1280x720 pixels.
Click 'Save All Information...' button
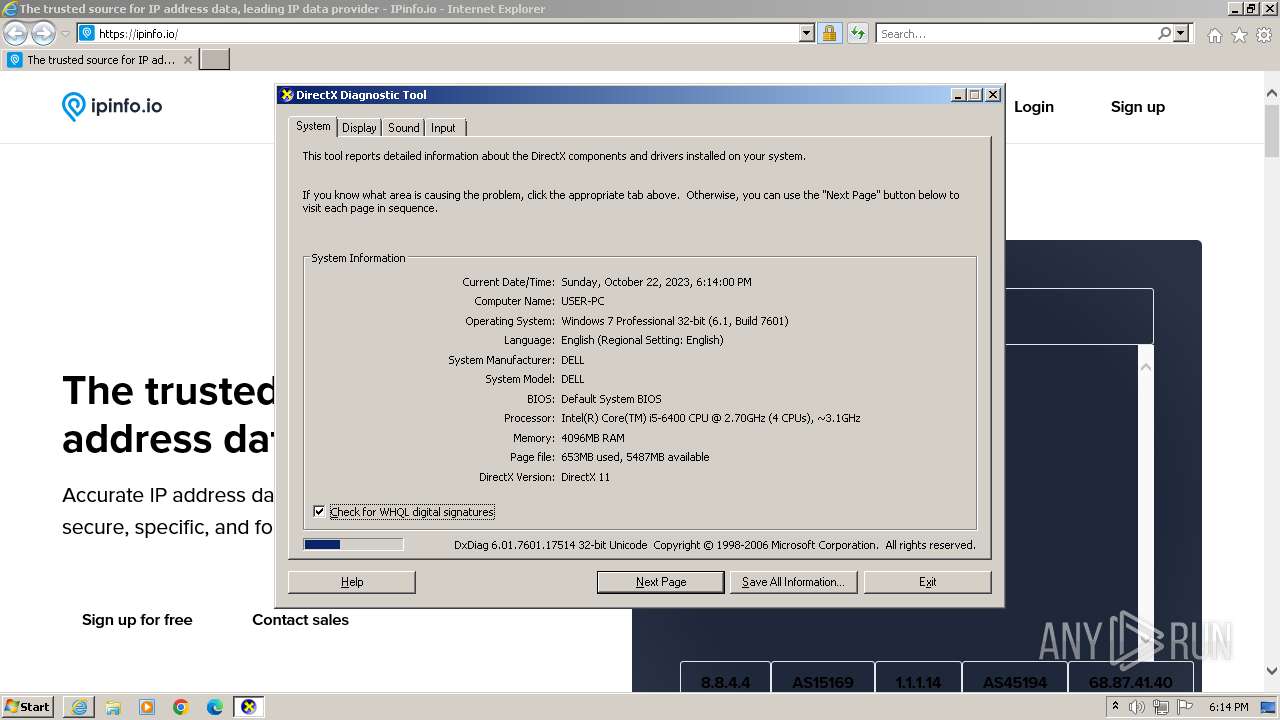point(793,582)
